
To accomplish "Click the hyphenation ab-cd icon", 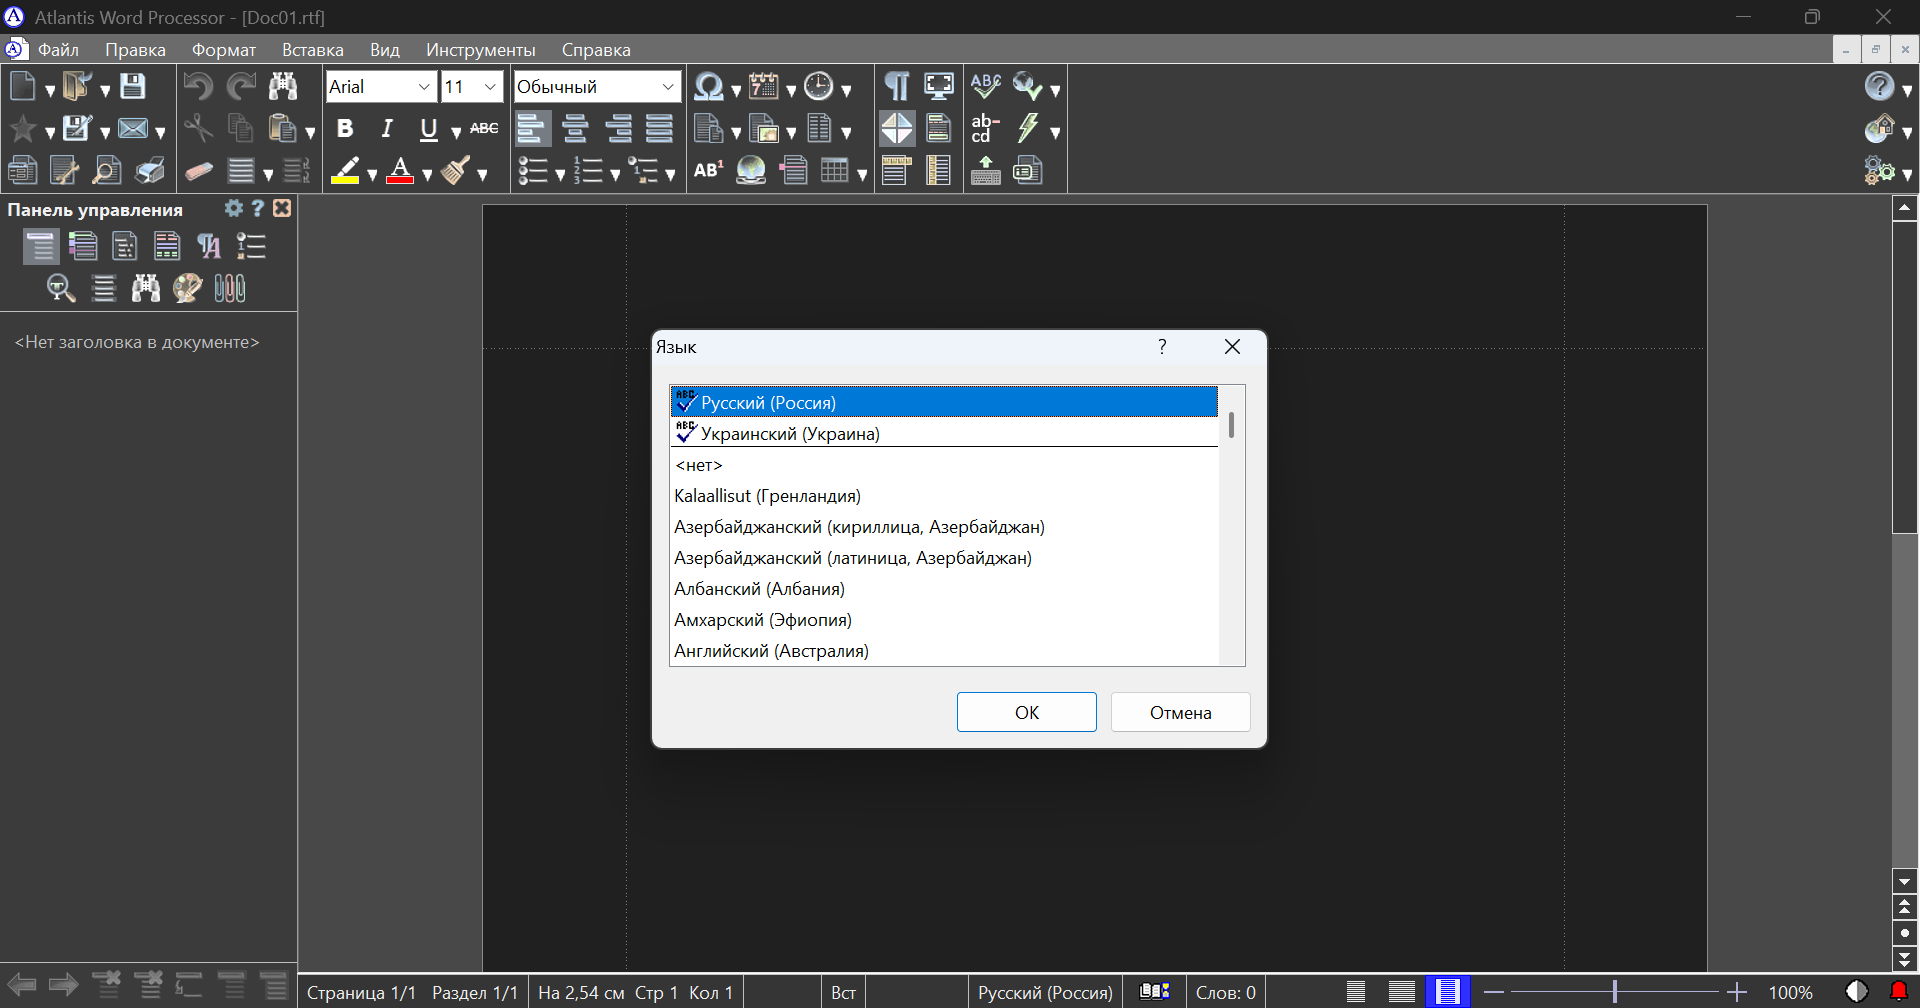I will point(984,128).
